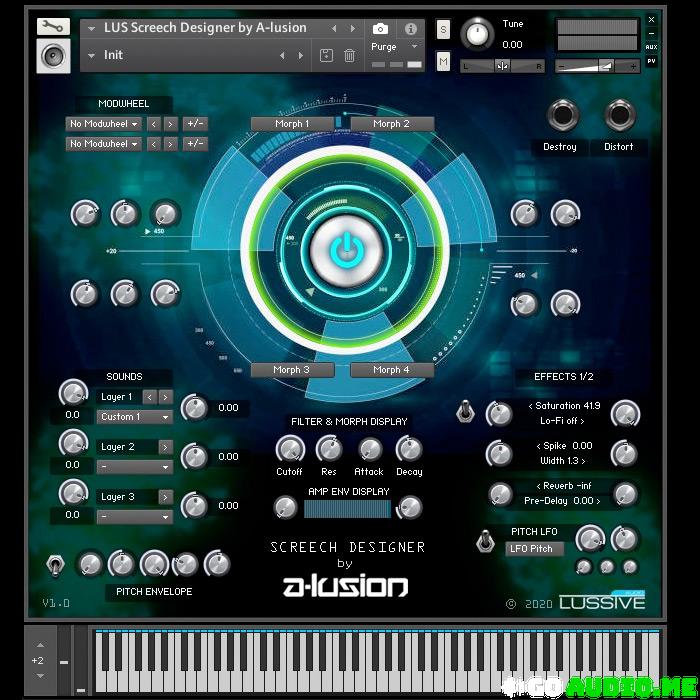This screenshot has height=700, width=700.
Task: Click the AMP ENV display bar
Action: pyautogui.click(x=347, y=509)
